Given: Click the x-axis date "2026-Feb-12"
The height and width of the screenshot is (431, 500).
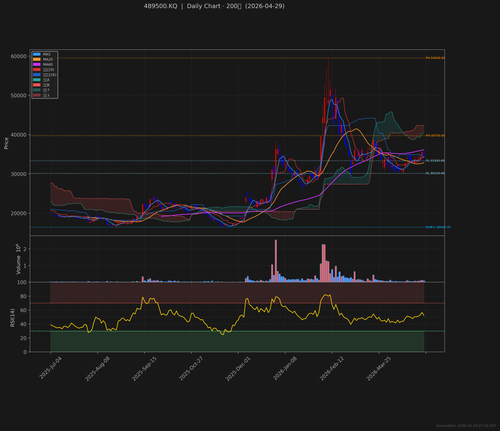Looking at the screenshot, I should tap(332, 368).
